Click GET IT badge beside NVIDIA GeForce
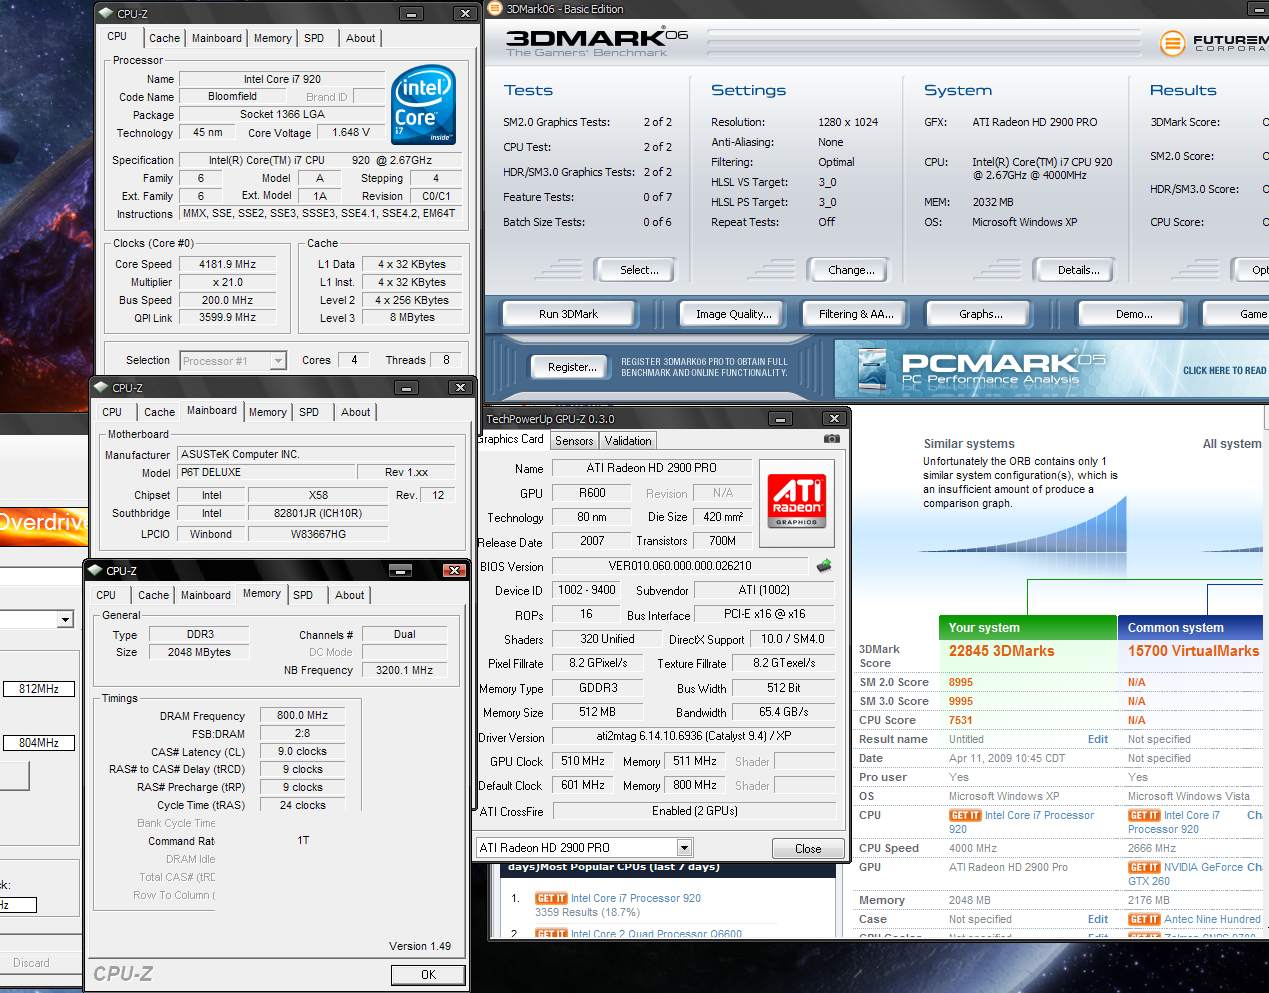Image resolution: width=1269 pixels, height=993 pixels. 1144,867
